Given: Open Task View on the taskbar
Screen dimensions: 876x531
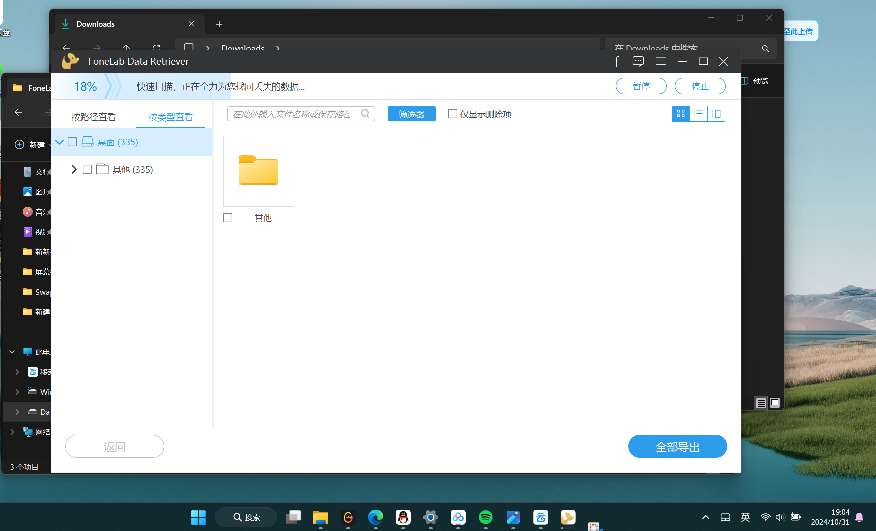Looking at the screenshot, I should coord(293,517).
